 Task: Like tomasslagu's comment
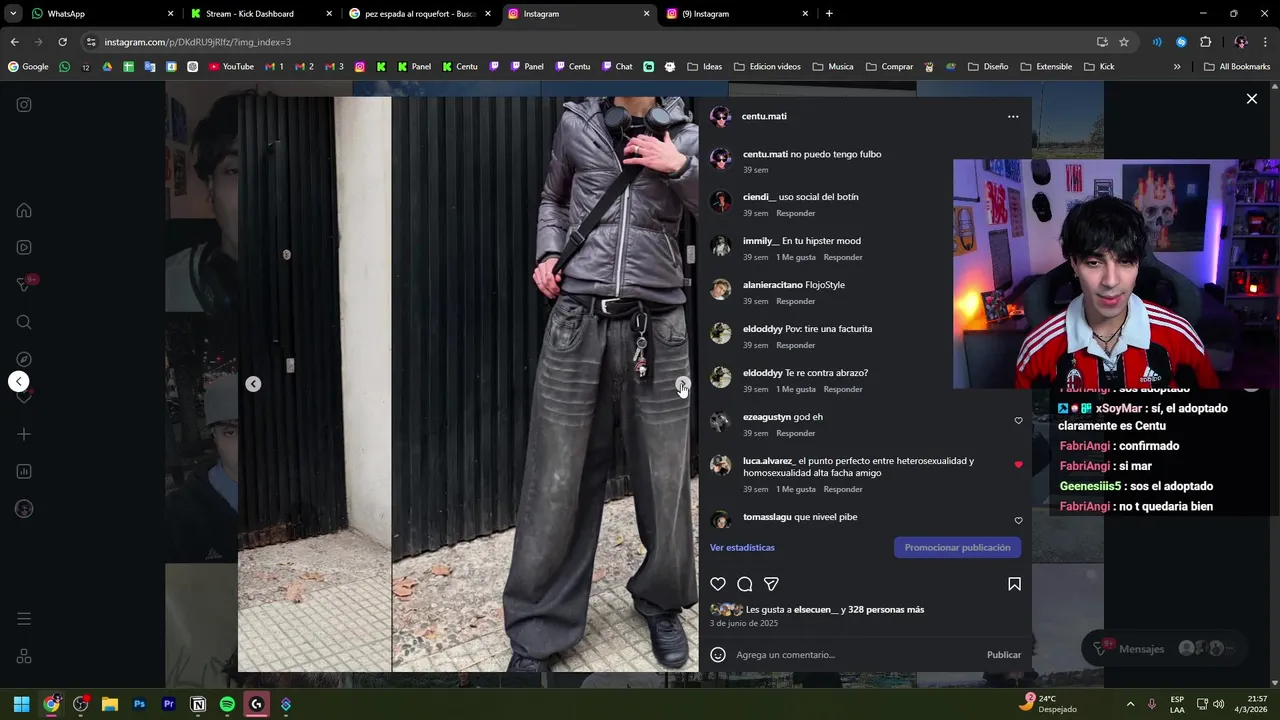tap(1018, 521)
